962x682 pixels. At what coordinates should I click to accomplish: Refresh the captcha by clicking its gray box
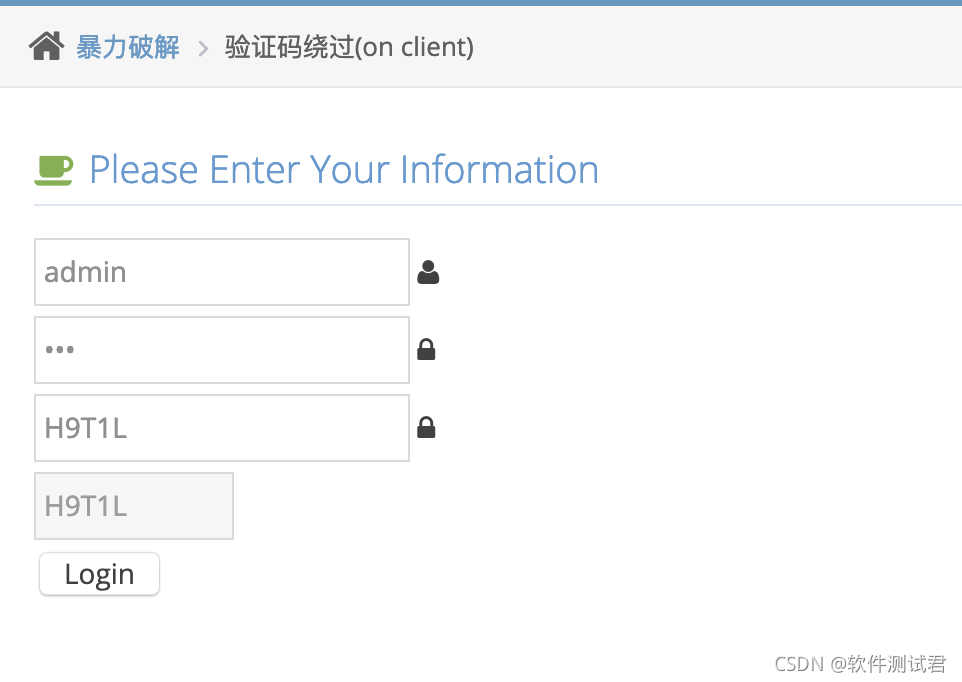pyautogui.click(x=133, y=505)
